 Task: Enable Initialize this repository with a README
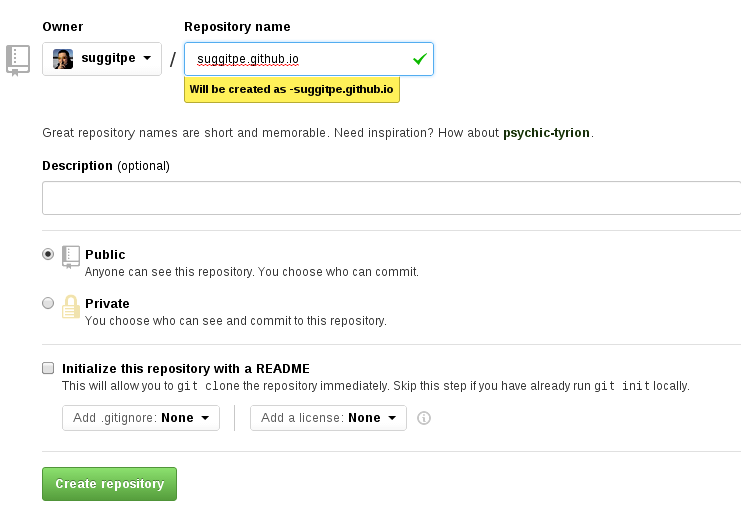click(48, 368)
